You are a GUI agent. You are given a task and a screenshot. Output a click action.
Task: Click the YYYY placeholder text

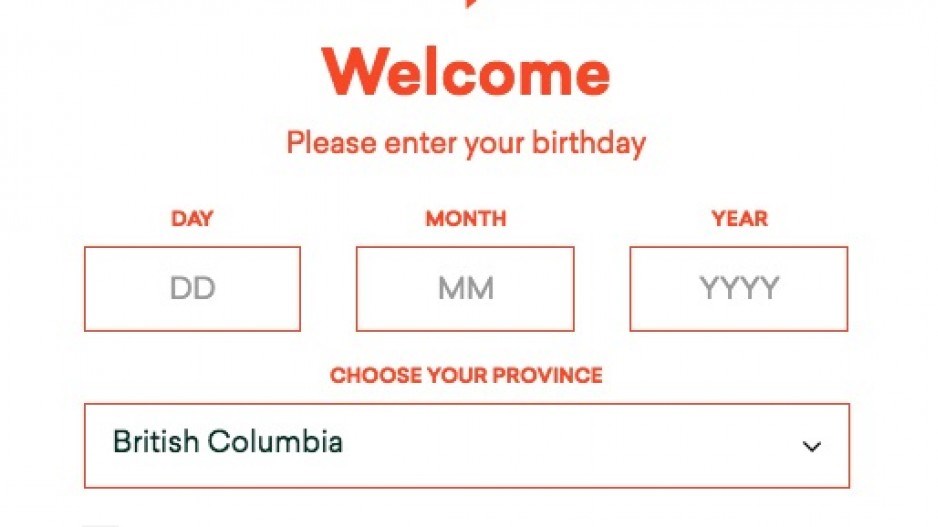[739, 288]
